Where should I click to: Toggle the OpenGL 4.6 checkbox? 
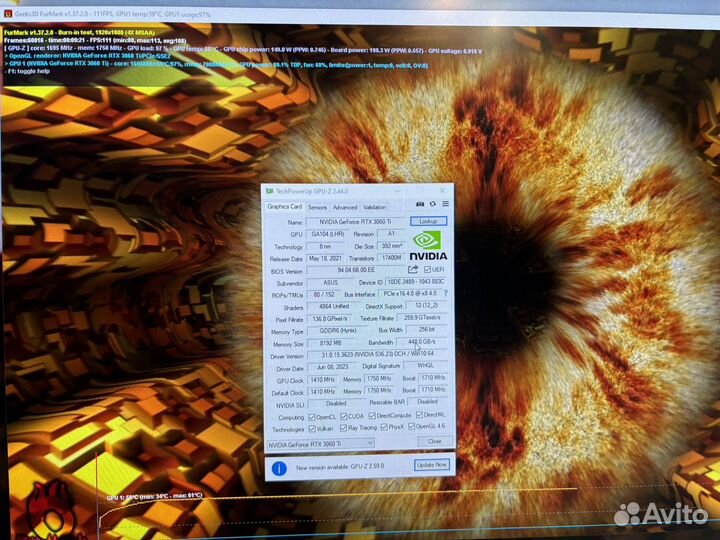point(411,426)
